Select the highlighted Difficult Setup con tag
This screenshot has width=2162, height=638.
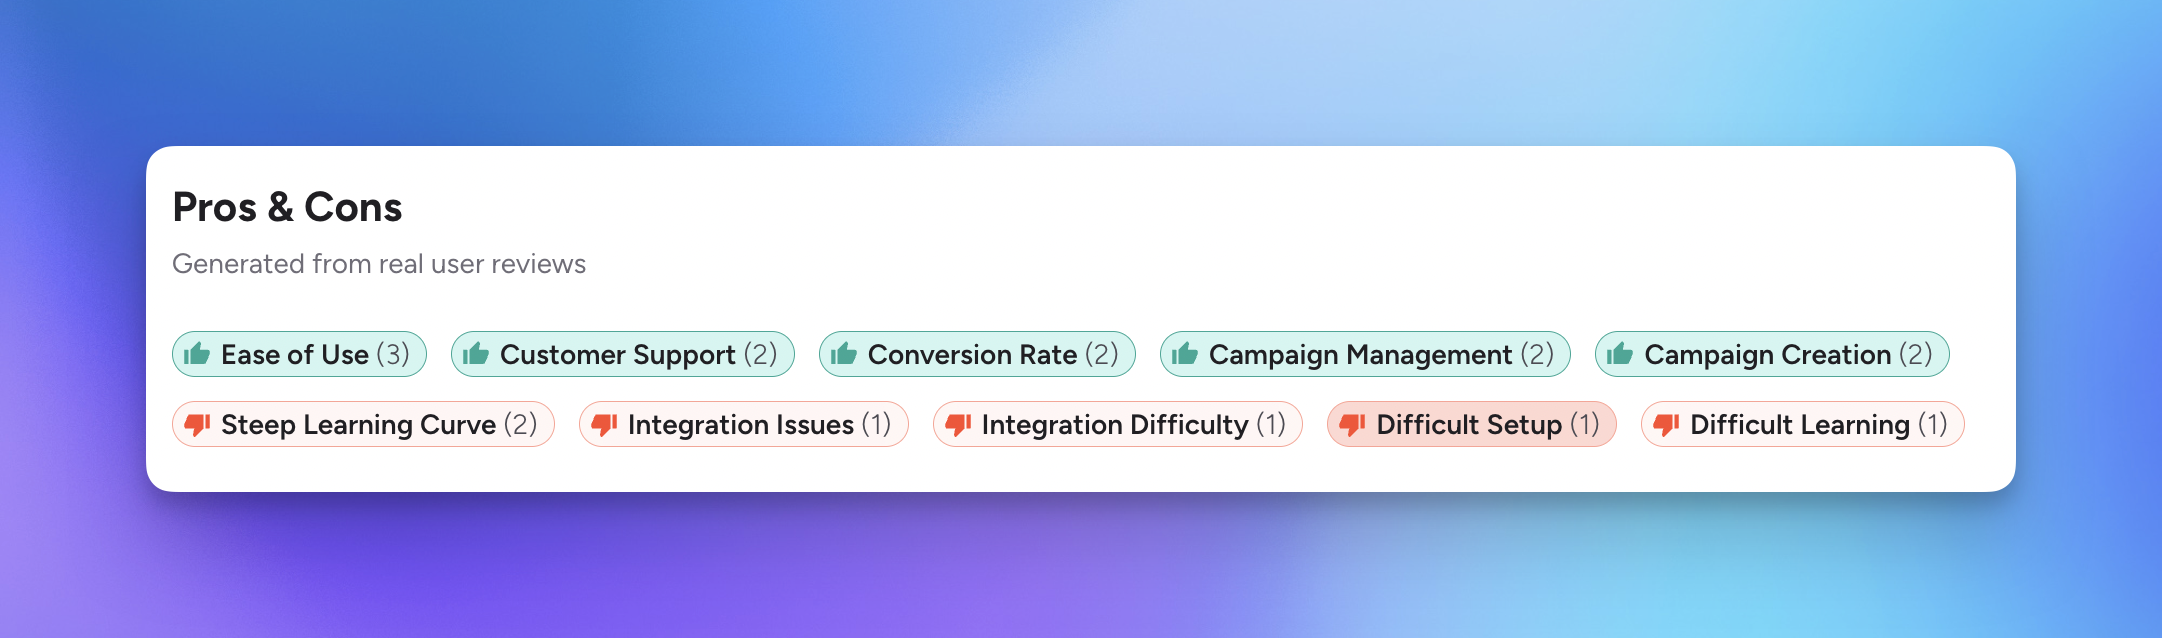click(1470, 424)
